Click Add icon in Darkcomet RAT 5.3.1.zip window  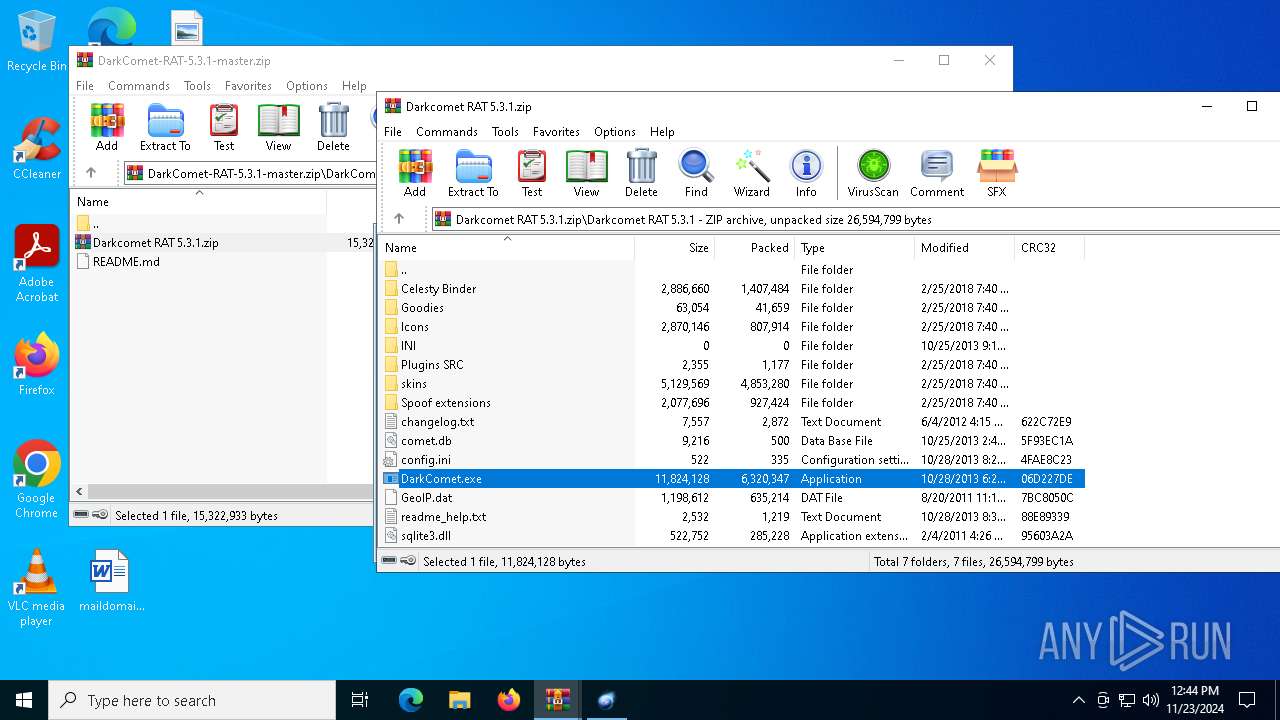415,173
